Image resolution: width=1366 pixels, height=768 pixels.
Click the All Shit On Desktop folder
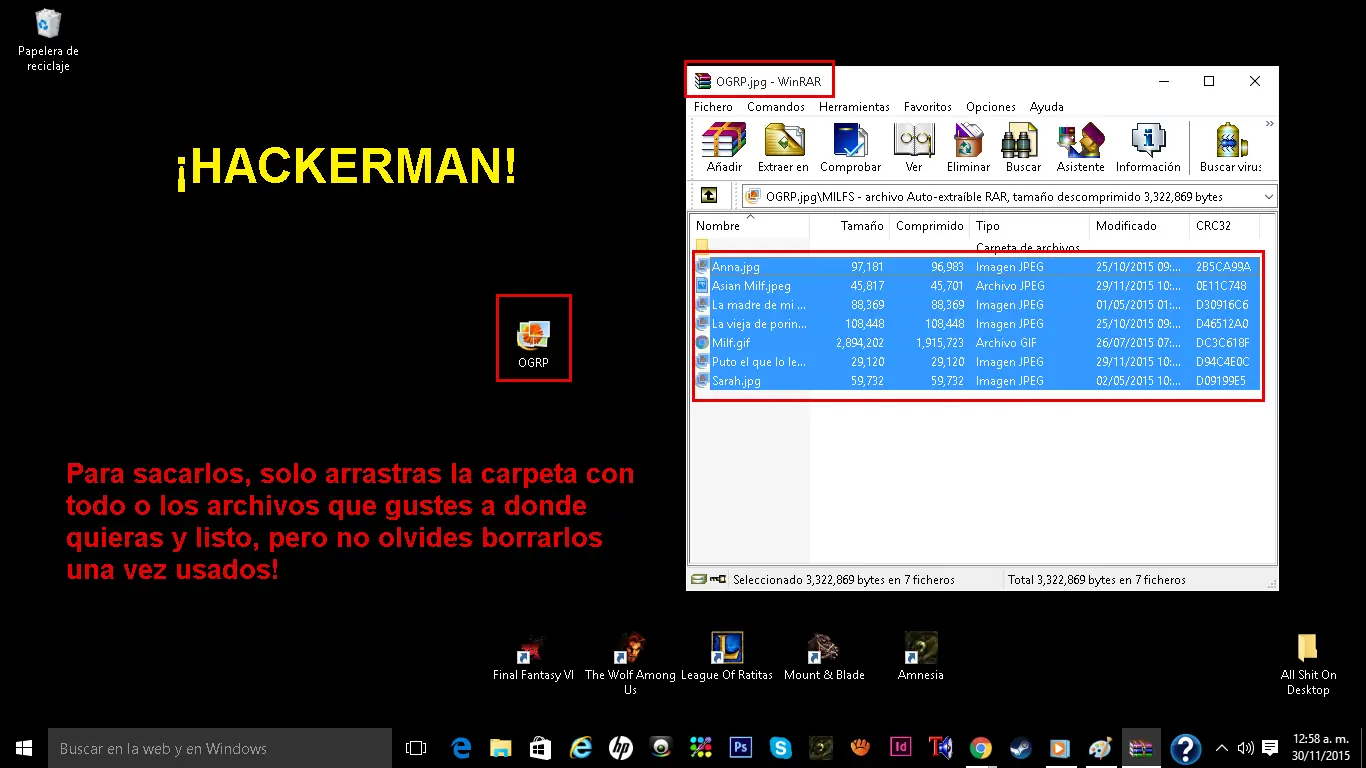click(x=1308, y=664)
